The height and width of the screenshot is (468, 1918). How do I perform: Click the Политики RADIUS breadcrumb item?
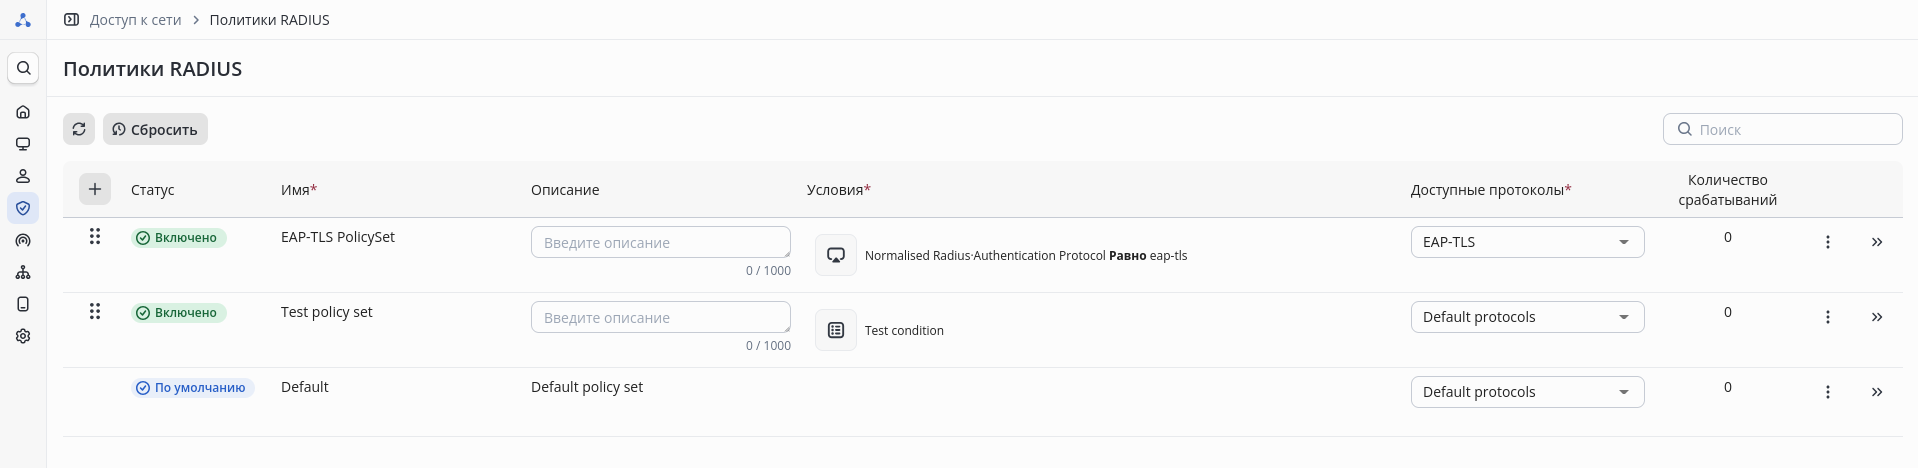(x=269, y=20)
